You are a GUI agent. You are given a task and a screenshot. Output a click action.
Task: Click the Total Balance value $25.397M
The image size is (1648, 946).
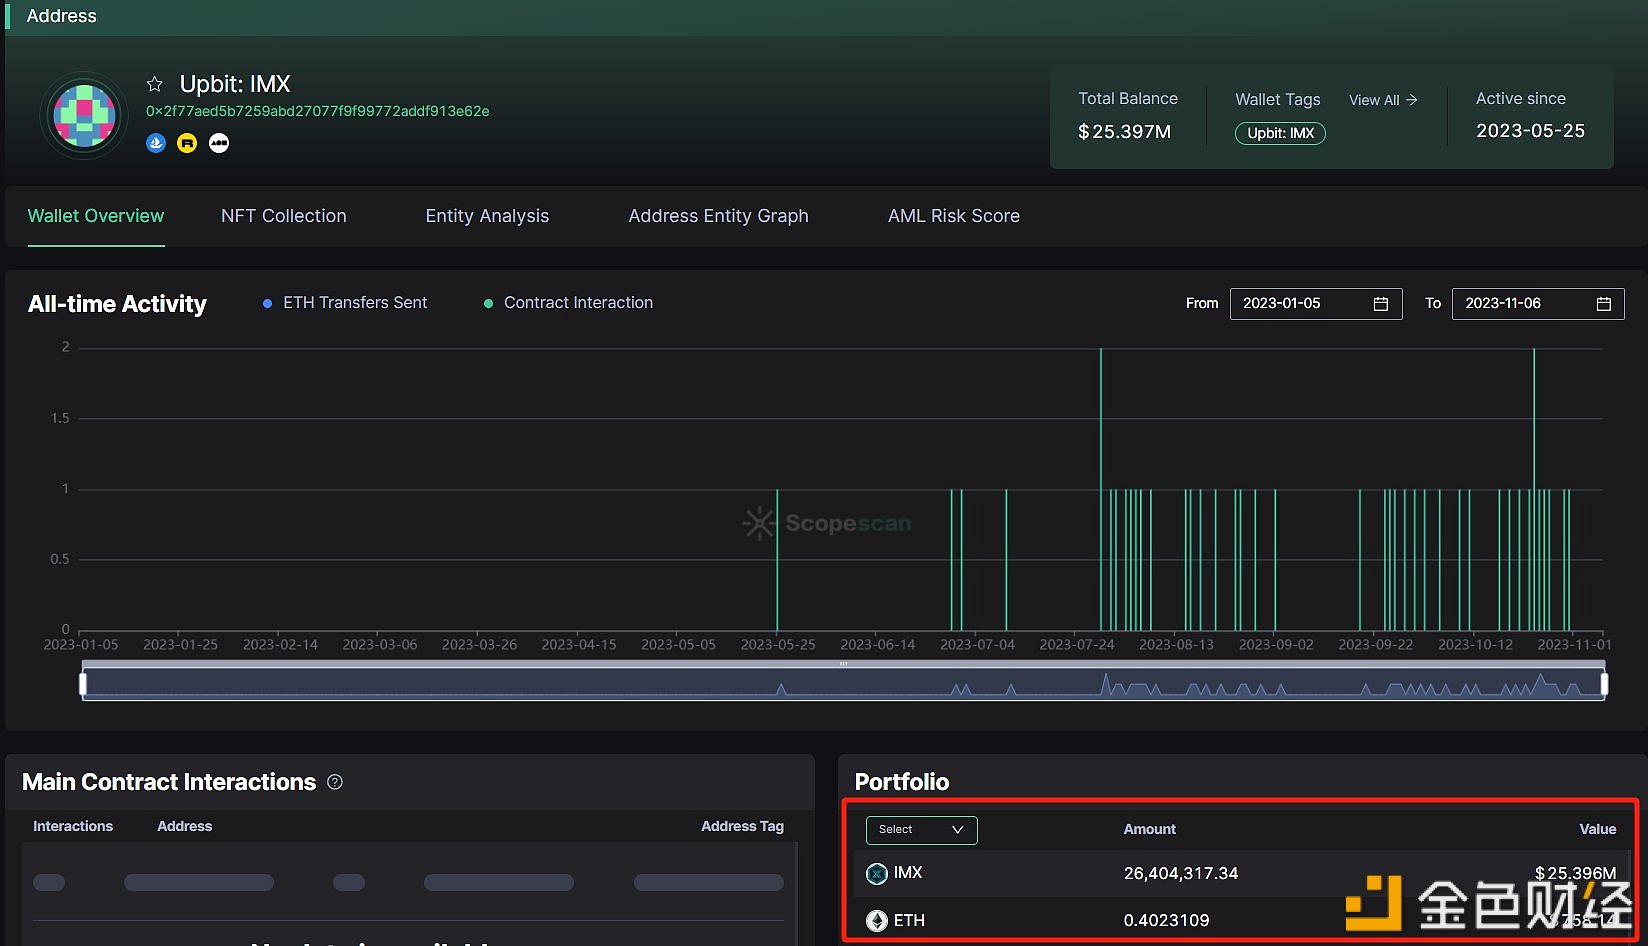pos(1125,132)
